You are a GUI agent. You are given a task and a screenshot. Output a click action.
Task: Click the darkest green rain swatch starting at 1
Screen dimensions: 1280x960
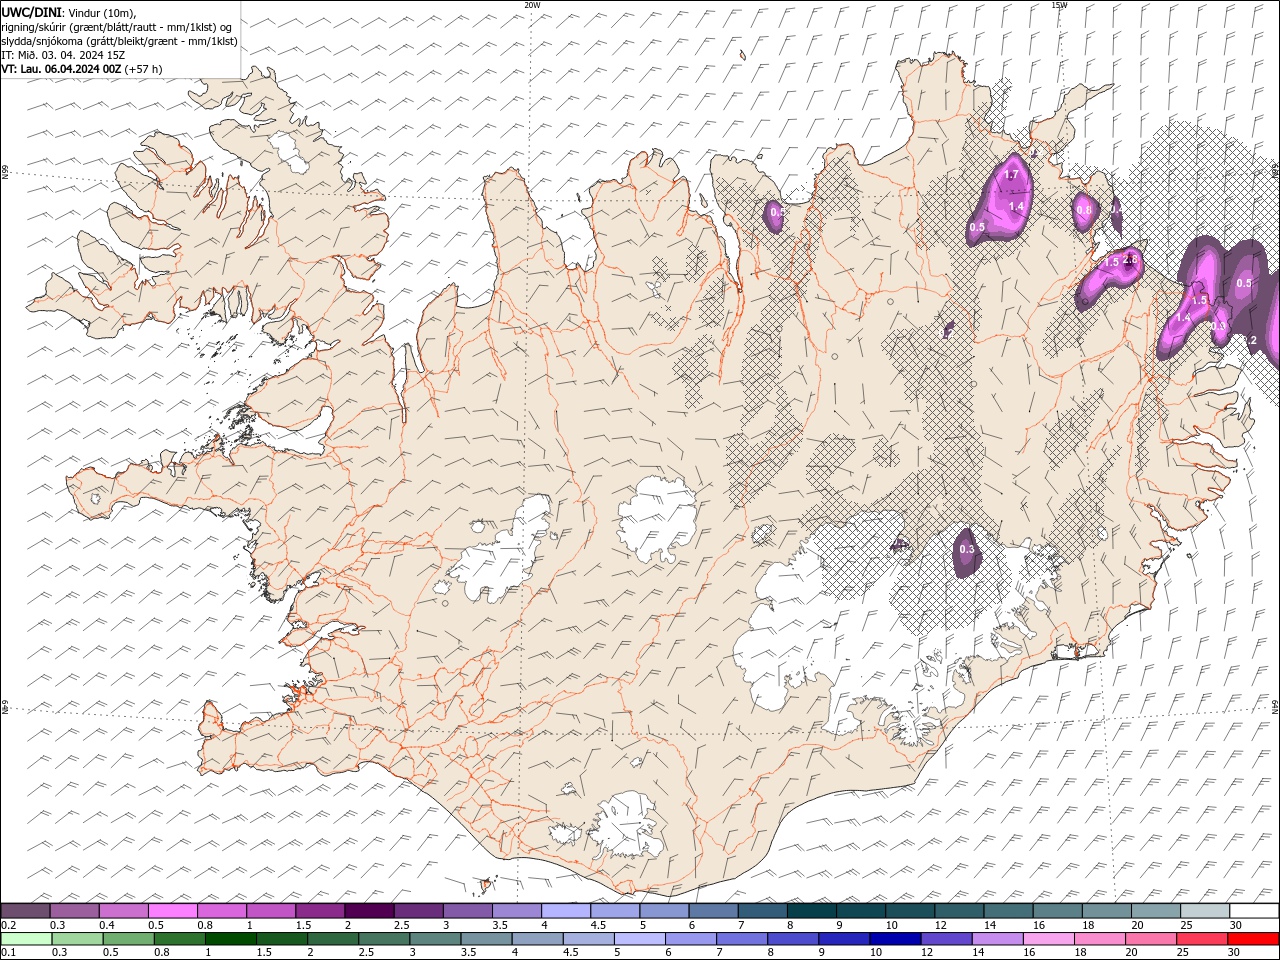coord(231,939)
